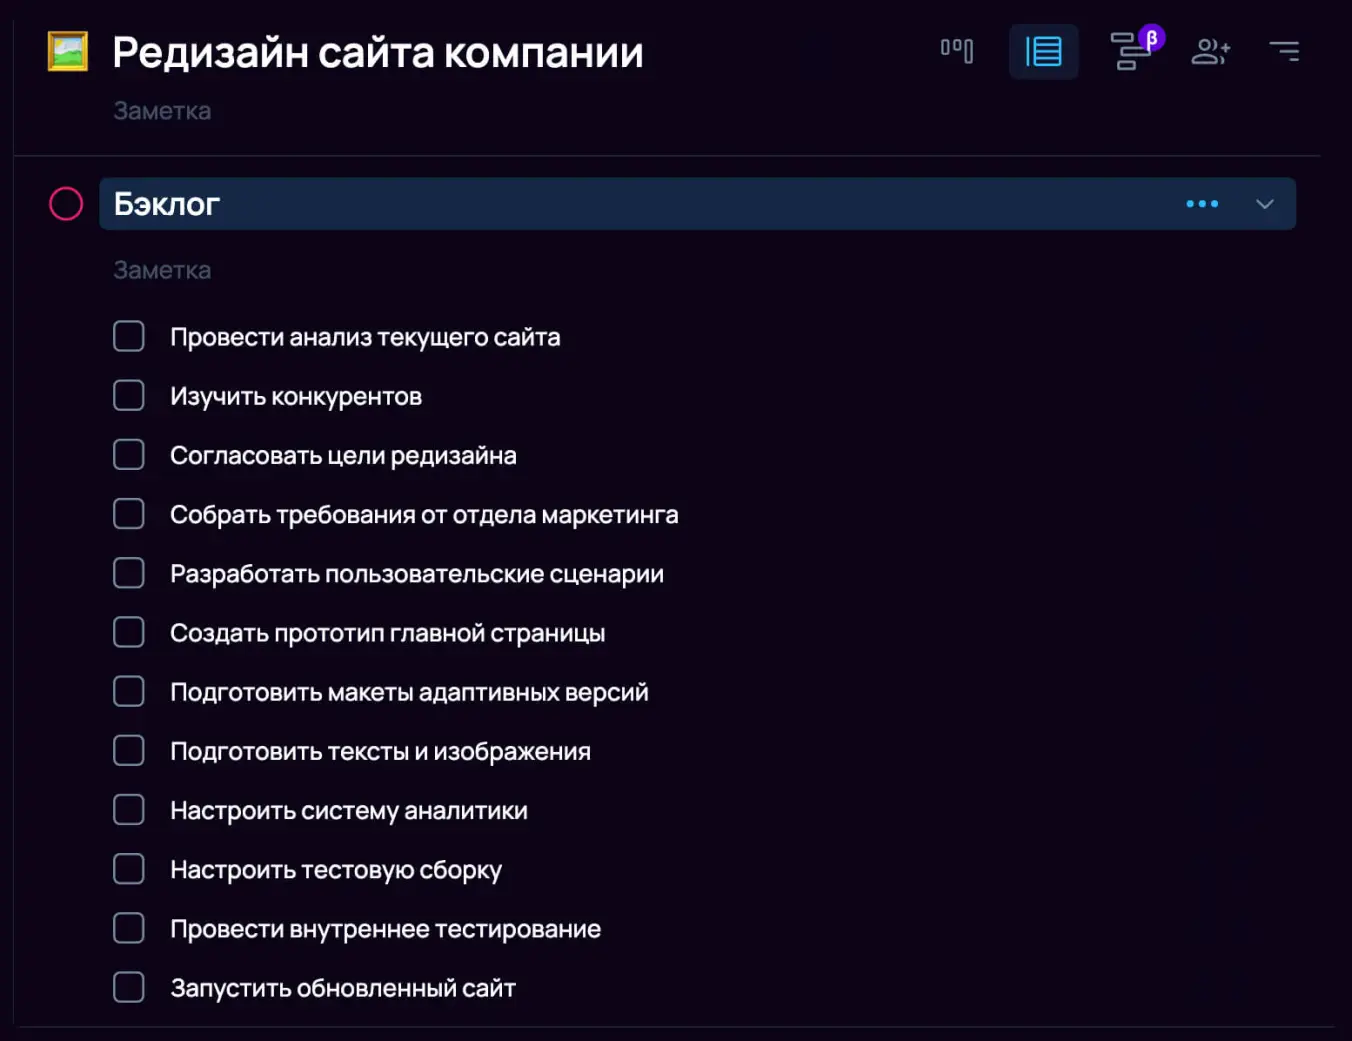Switch to the board view
This screenshot has width=1352, height=1041.
click(x=955, y=50)
